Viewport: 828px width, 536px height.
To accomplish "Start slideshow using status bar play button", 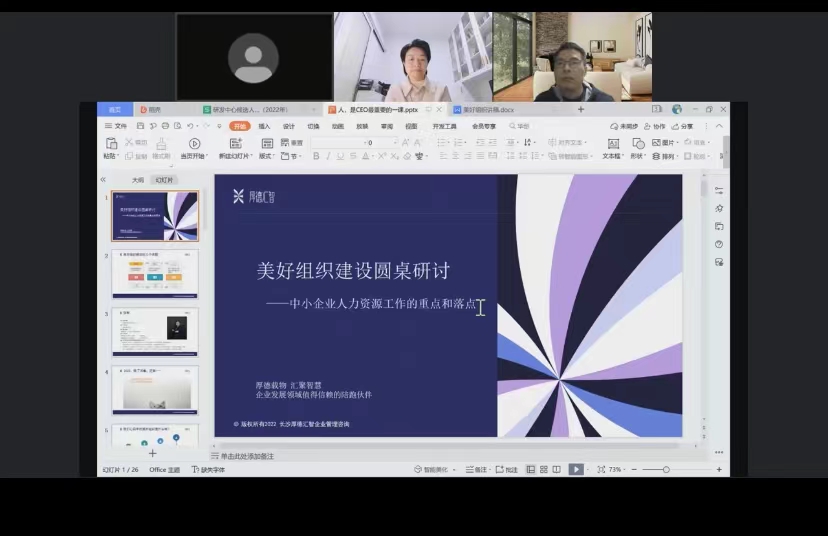I will 576,469.
